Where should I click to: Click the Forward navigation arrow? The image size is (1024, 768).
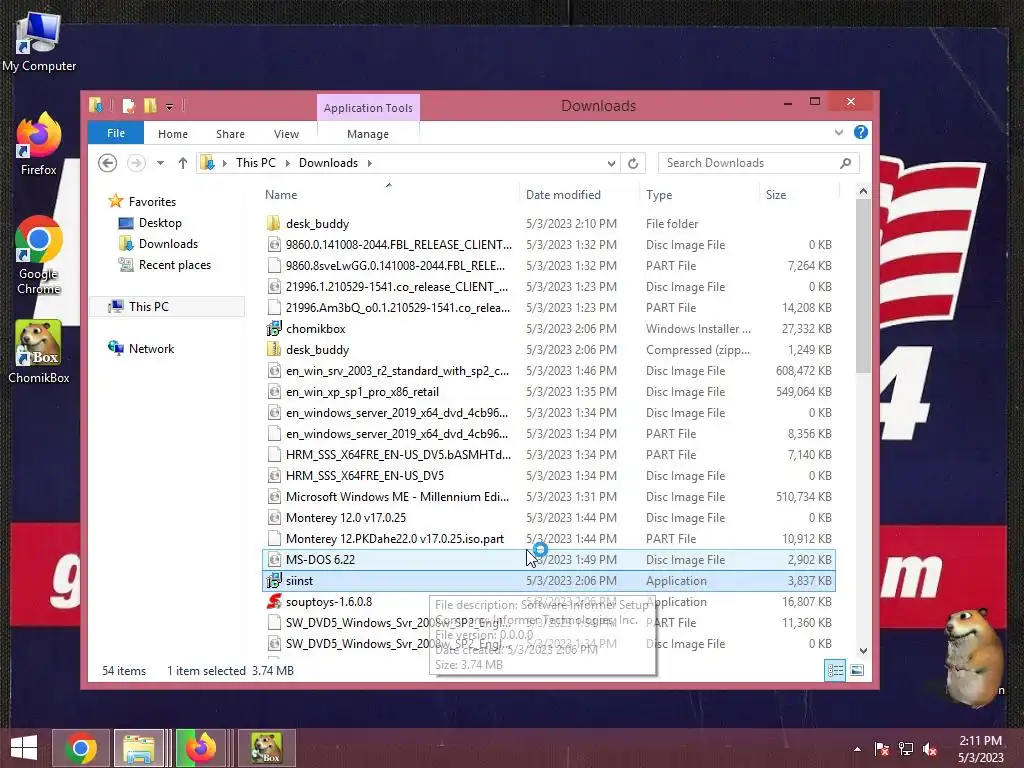(136, 163)
